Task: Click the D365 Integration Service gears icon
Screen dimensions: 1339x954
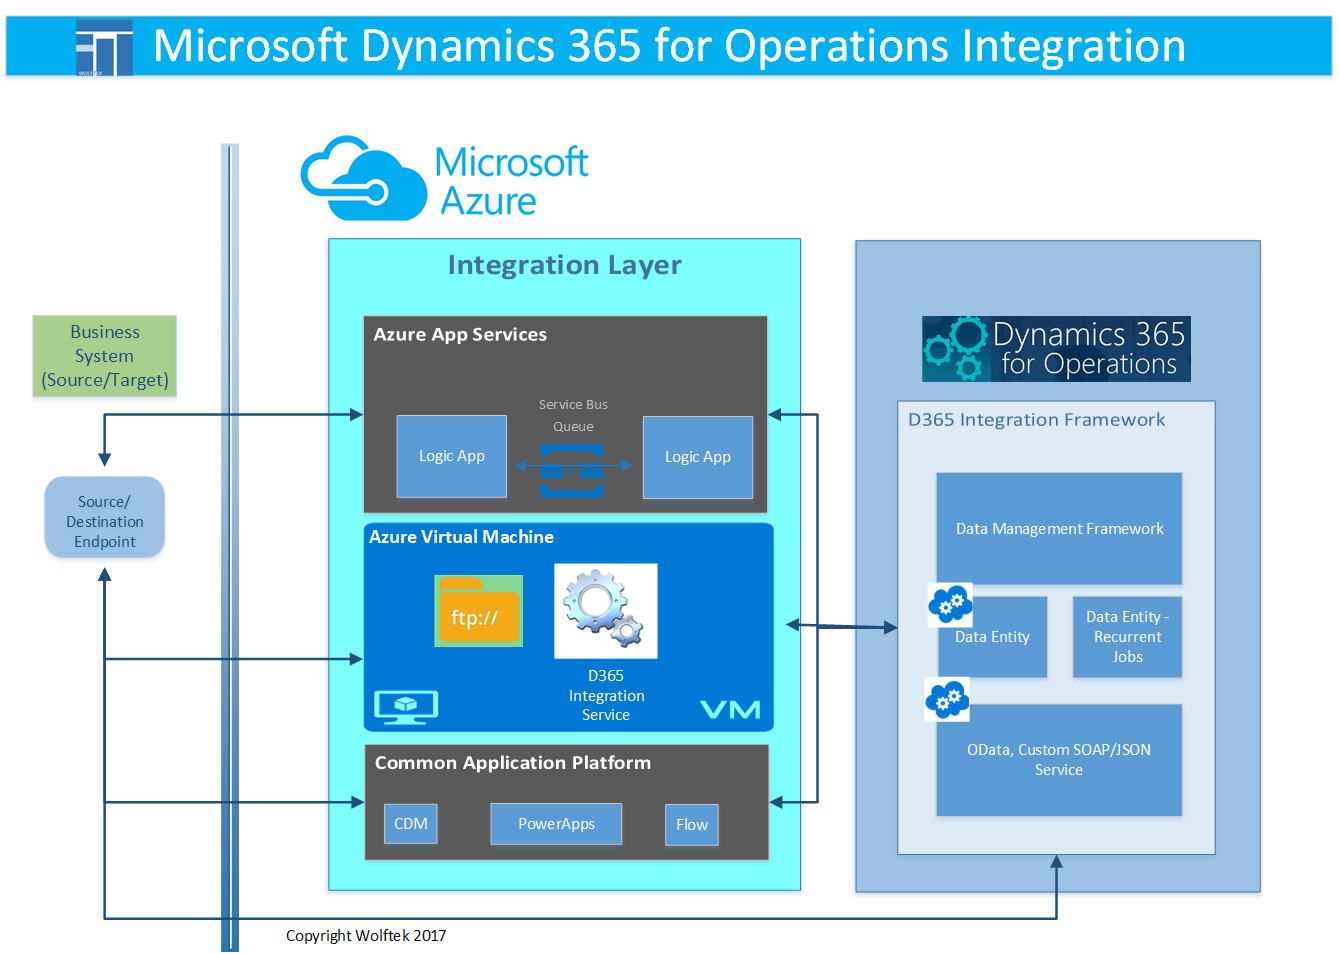Action: click(606, 610)
